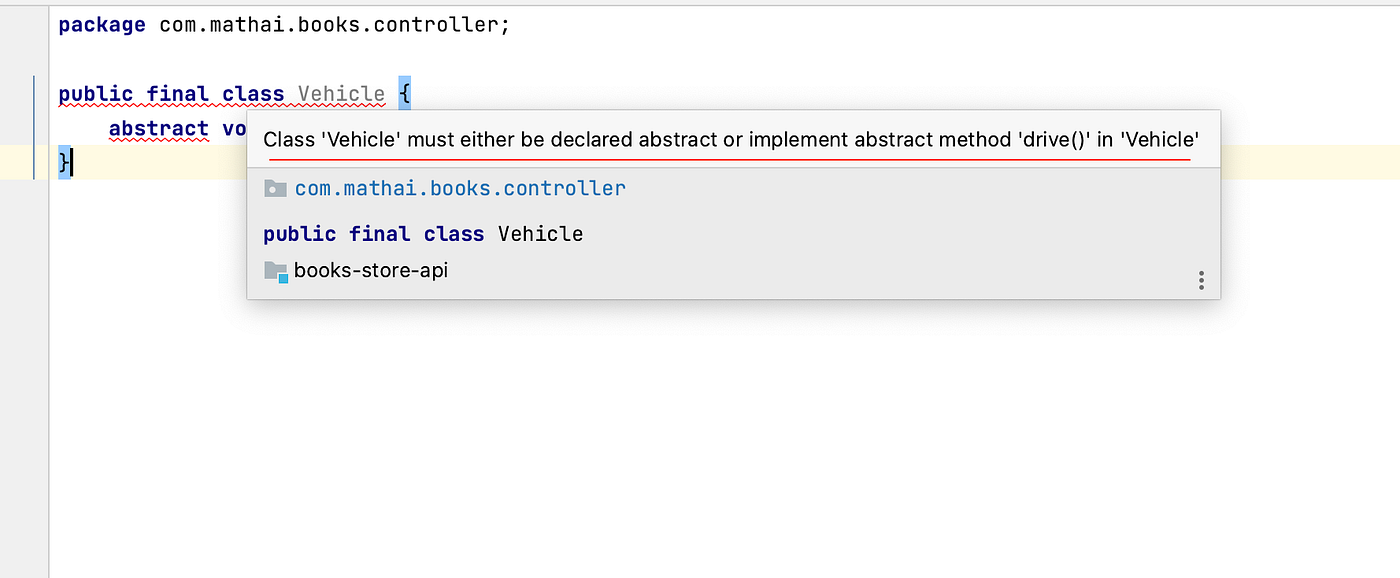Click the books-store-api module name

pyautogui.click(x=371, y=270)
